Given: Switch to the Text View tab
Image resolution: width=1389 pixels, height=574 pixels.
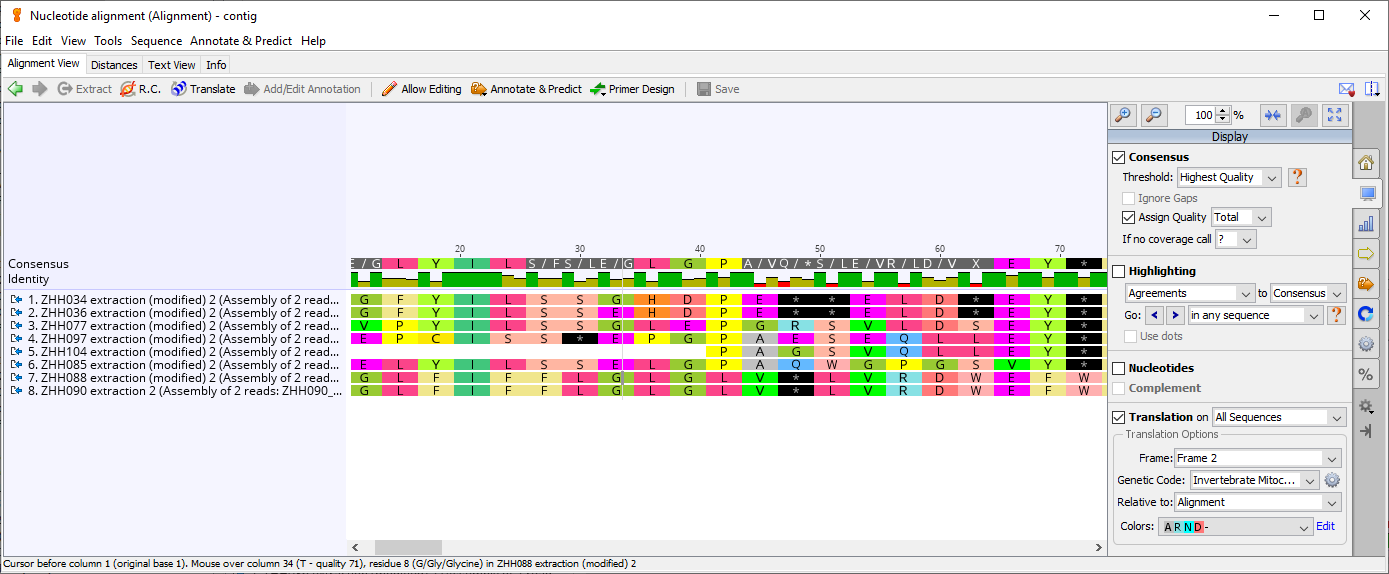Looking at the screenshot, I should click(x=172, y=65).
